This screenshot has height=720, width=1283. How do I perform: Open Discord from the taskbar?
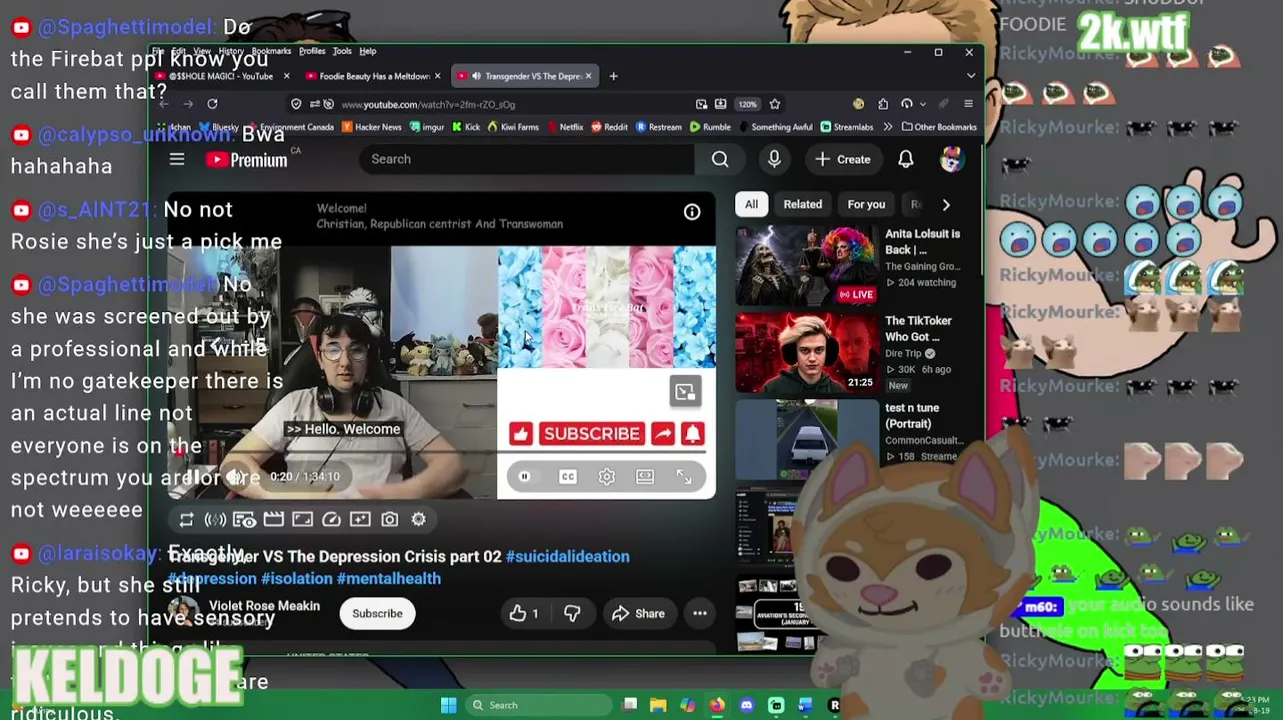click(x=746, y=705)
